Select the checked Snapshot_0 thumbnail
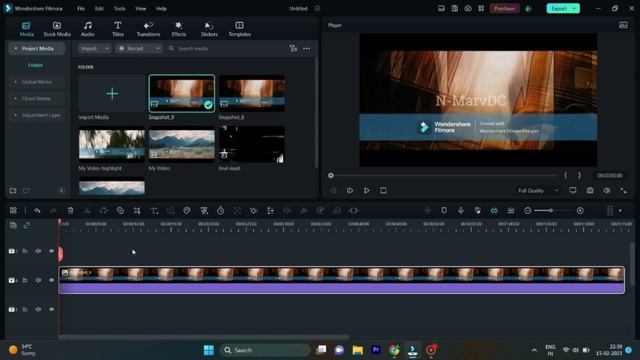The height and width of the screenshot is (360, 640). 182,93
